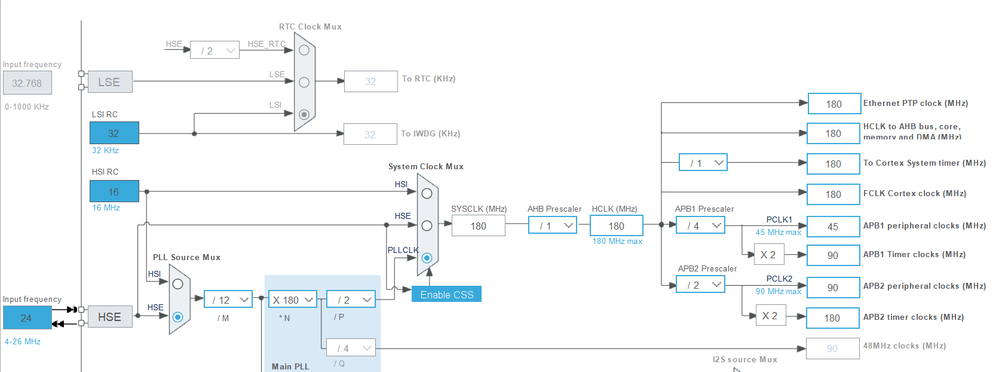This screenshot has height=372, width=999.
Task: Click the I2S source Mux label
Action: 745,359
